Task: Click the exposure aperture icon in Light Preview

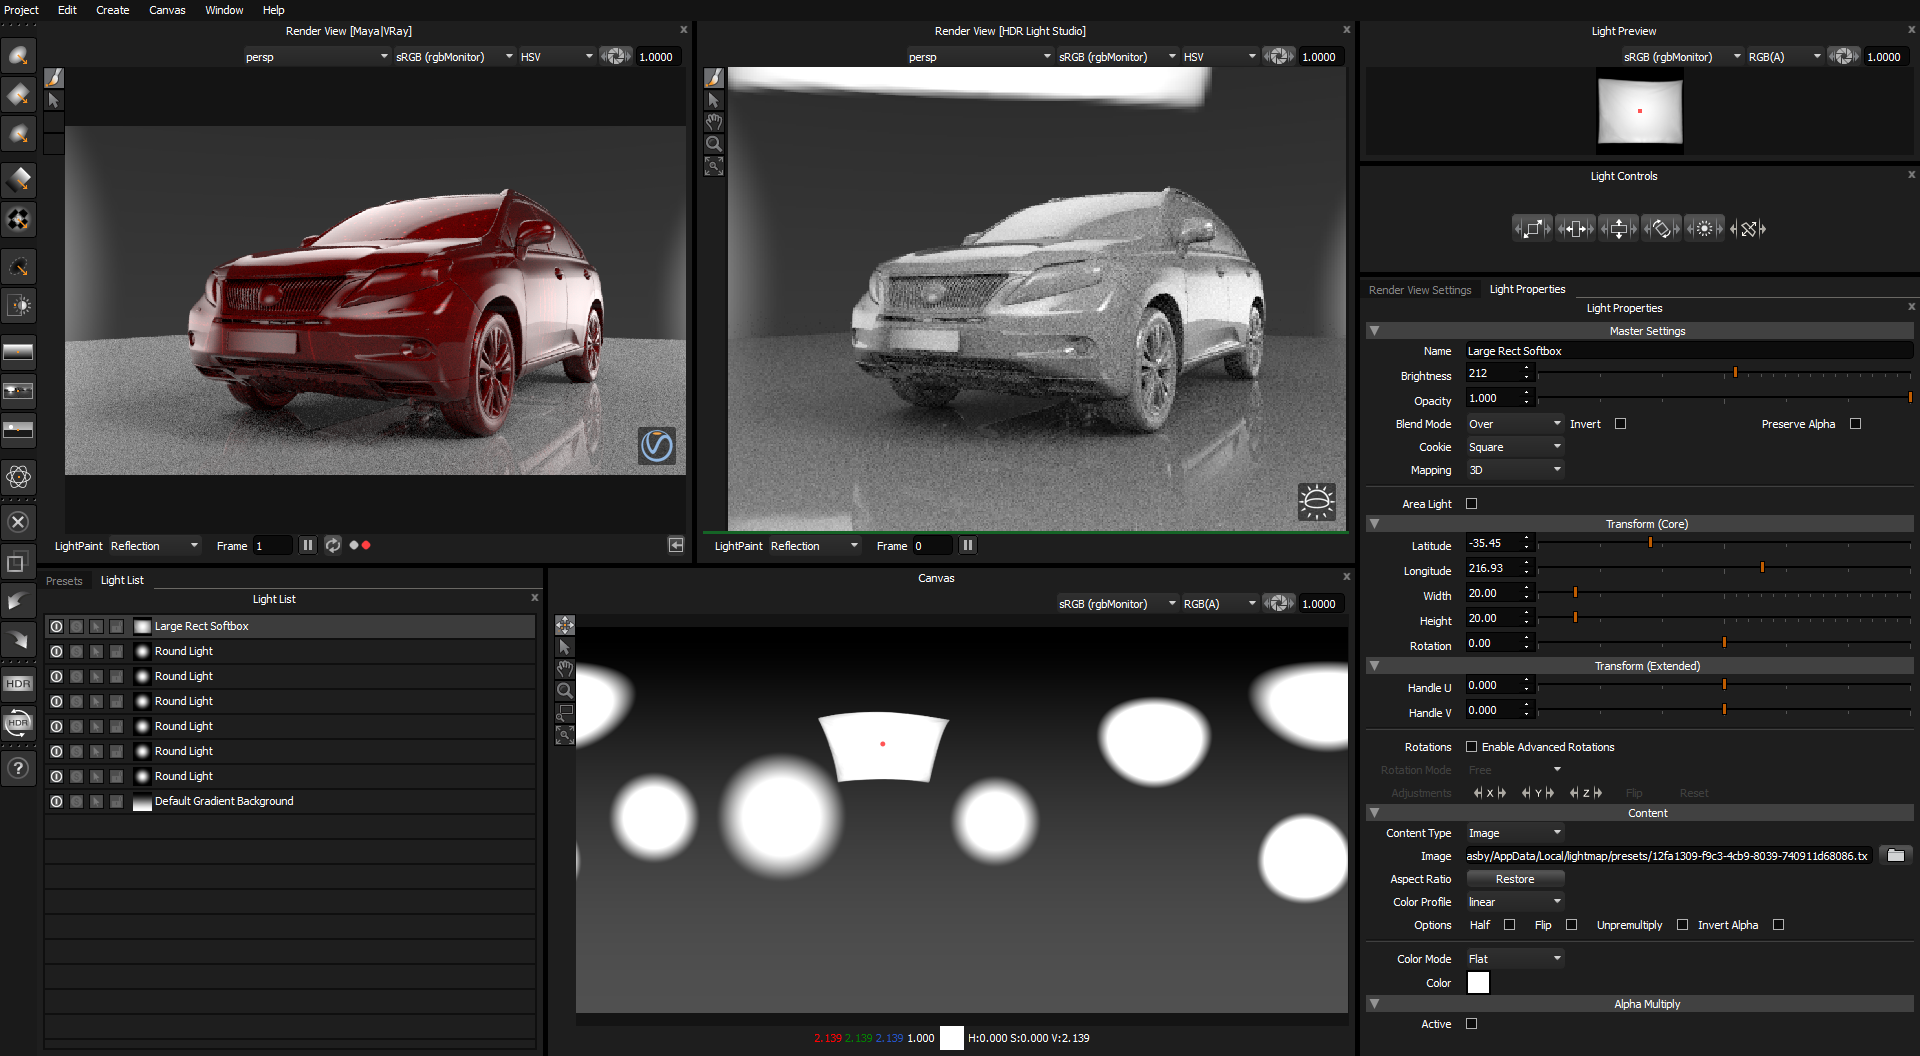Action: (x=1844, y=57)
